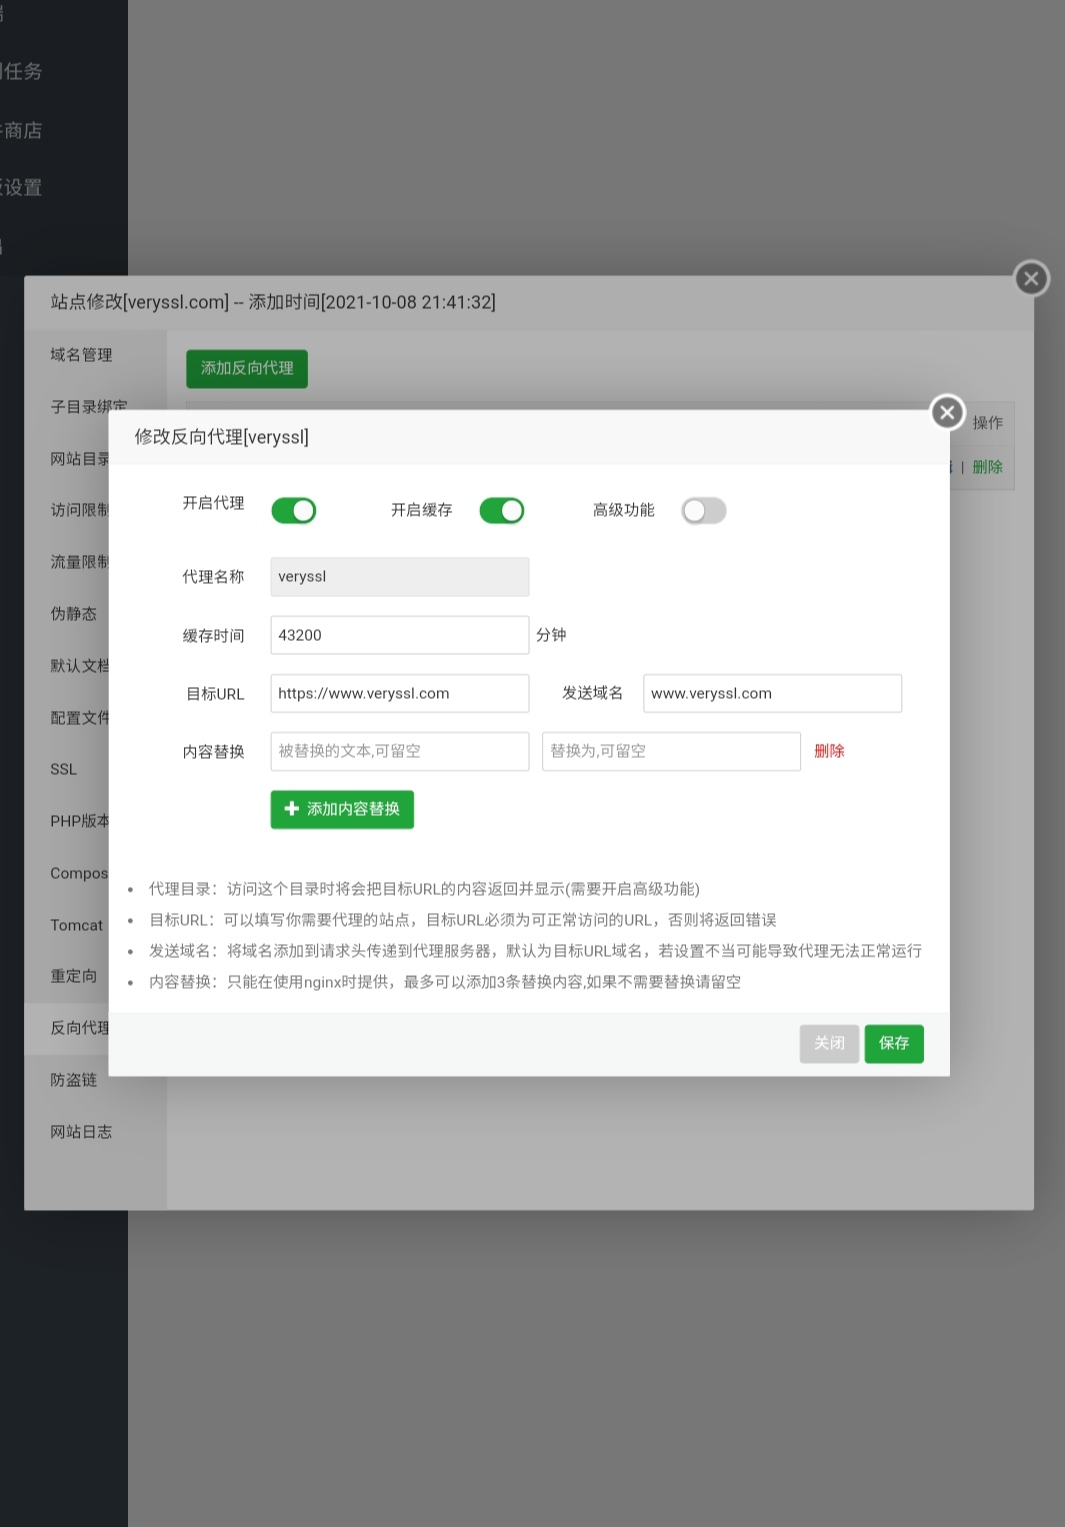Viewport: 1065px width, 1527px height.
Task: Open the SSL settings section
Action: pyautogui.click(x=63, y=768)
